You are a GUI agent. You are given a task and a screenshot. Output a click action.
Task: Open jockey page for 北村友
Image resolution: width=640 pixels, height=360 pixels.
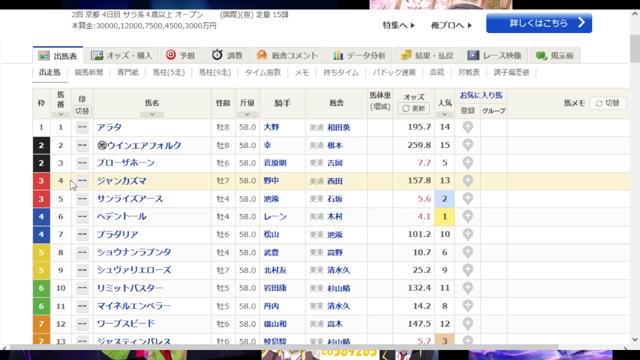pyautogui.click(x=275, y=270)
